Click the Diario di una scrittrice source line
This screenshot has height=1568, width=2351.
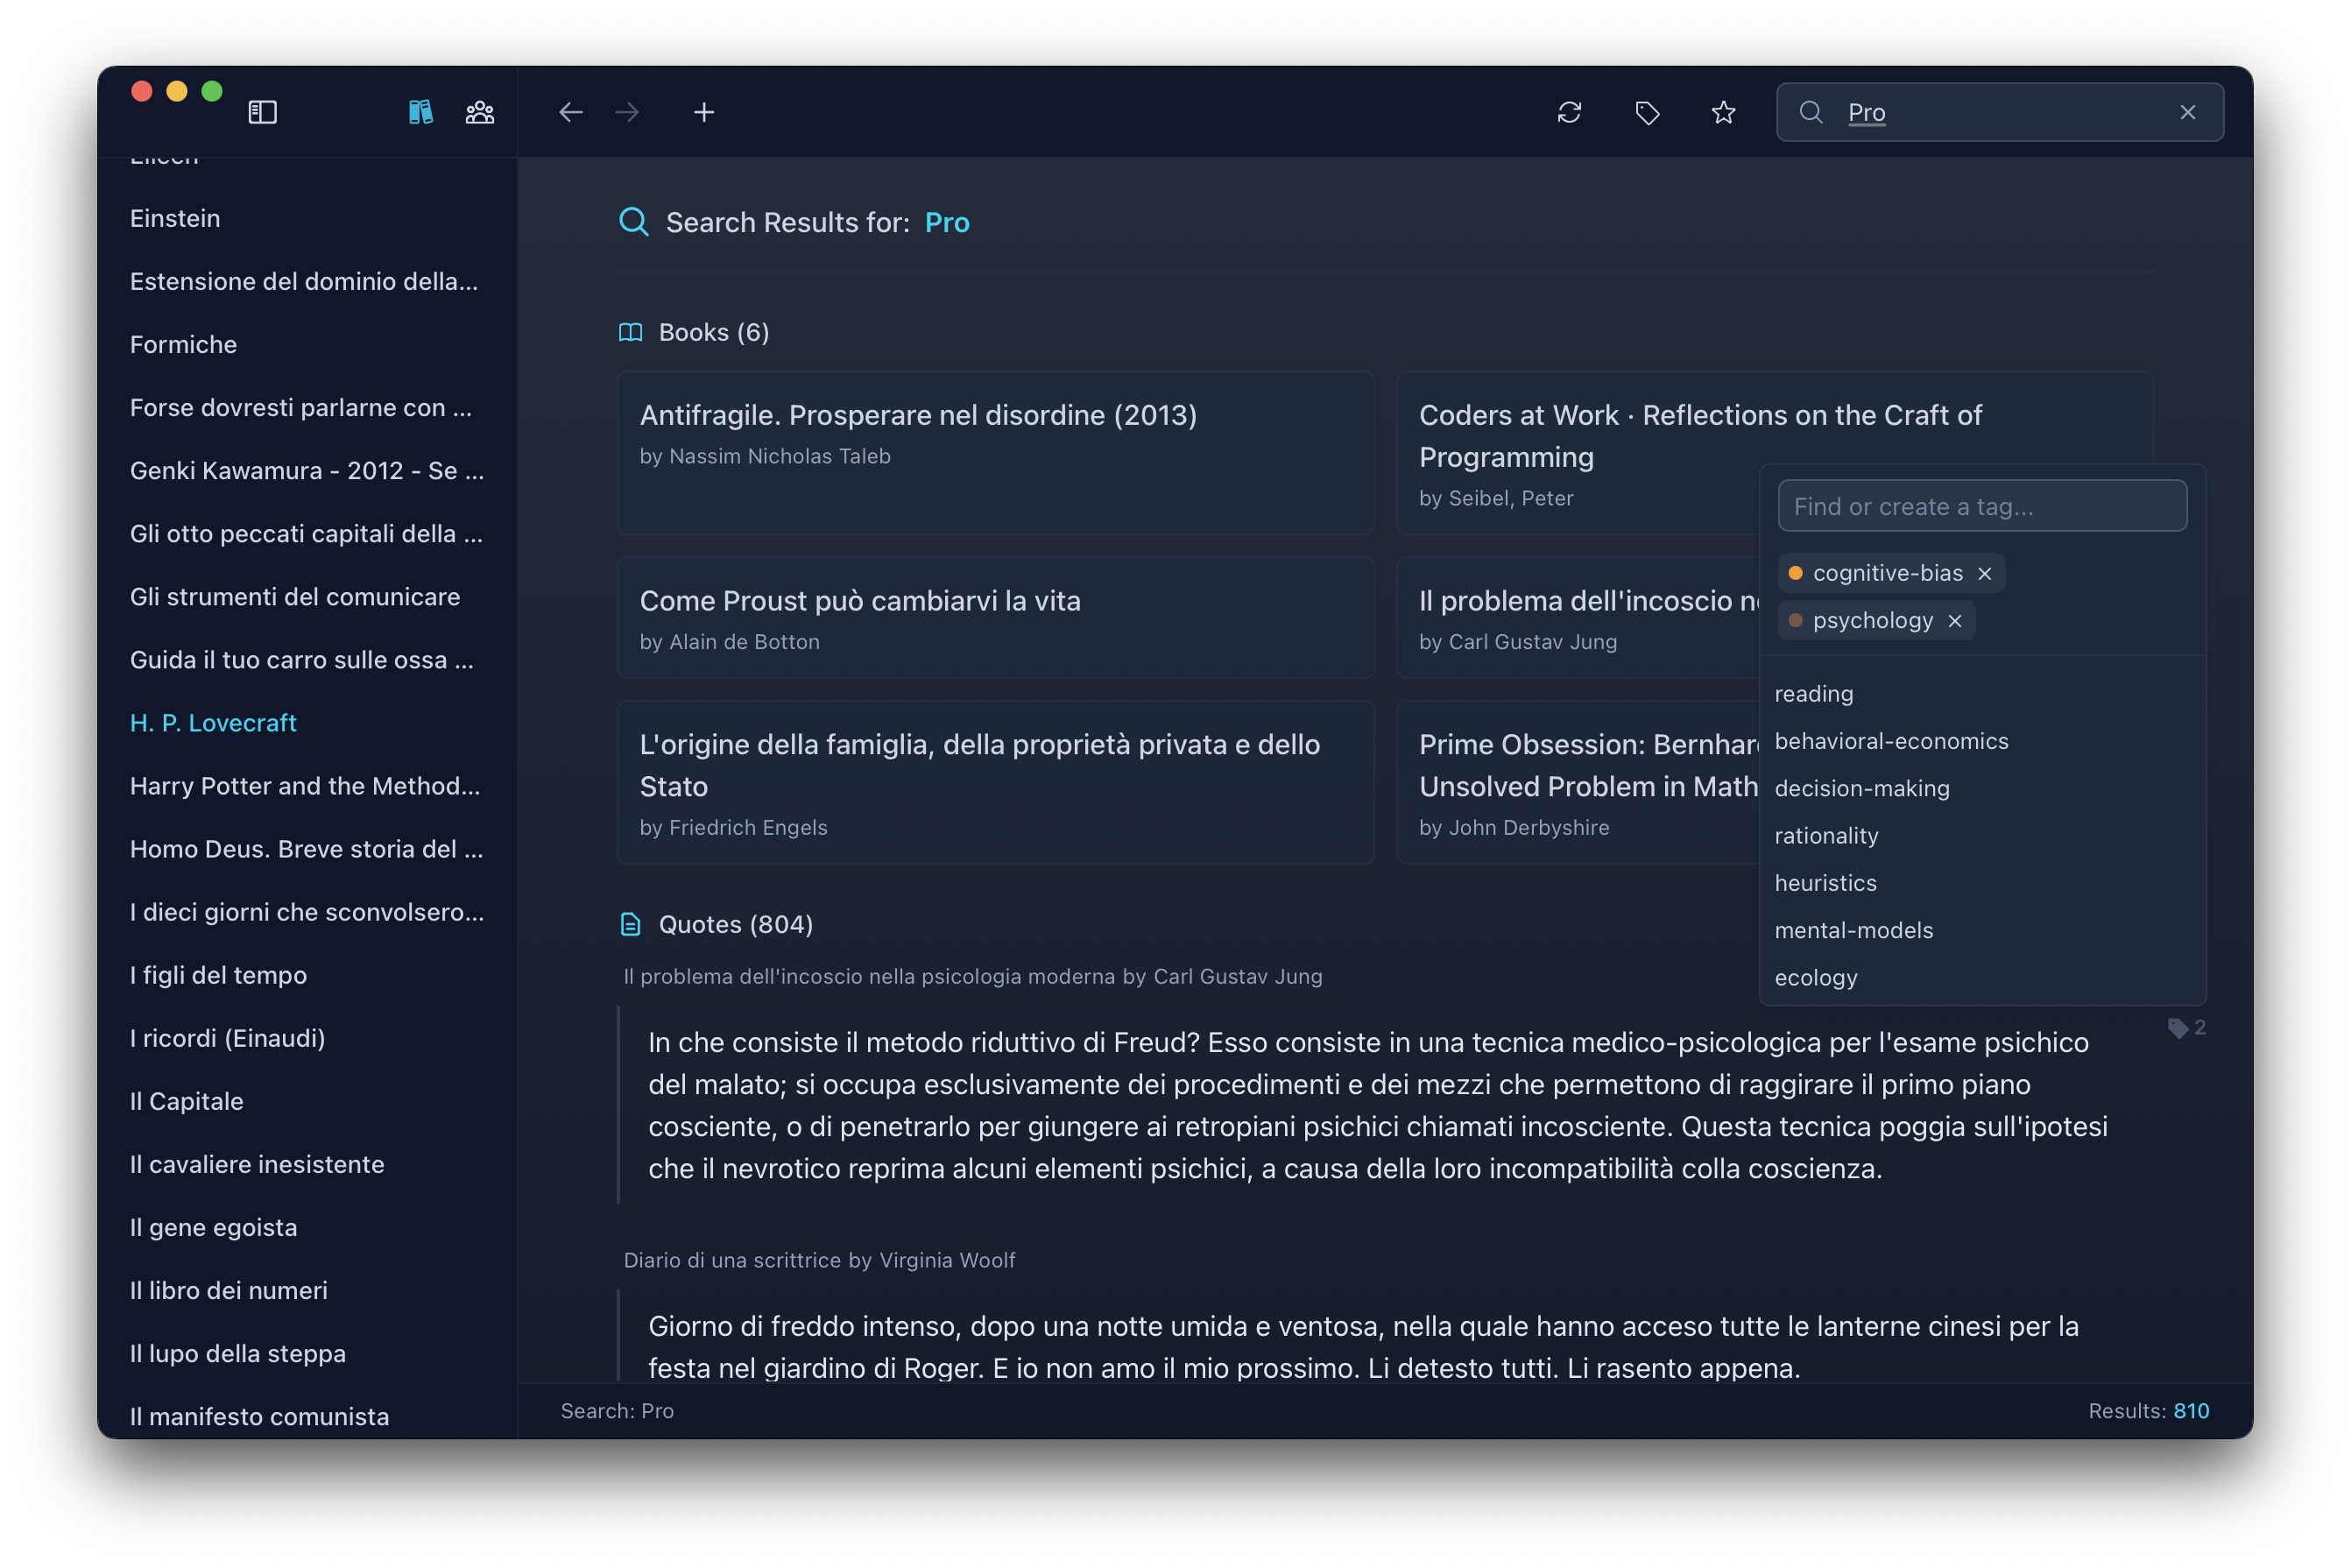tap(819, 1260)
